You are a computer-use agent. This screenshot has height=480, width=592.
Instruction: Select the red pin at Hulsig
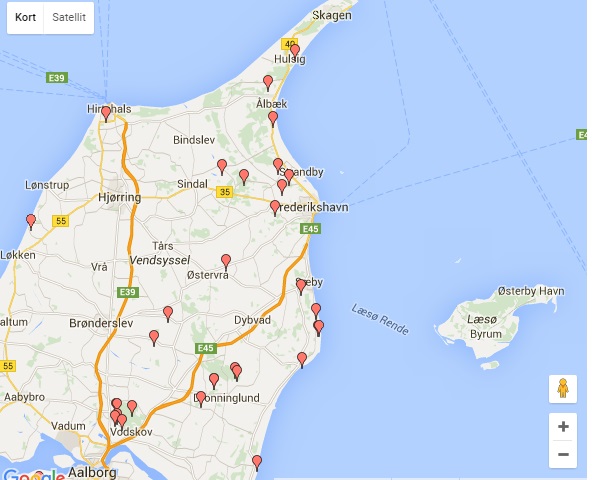295,52
